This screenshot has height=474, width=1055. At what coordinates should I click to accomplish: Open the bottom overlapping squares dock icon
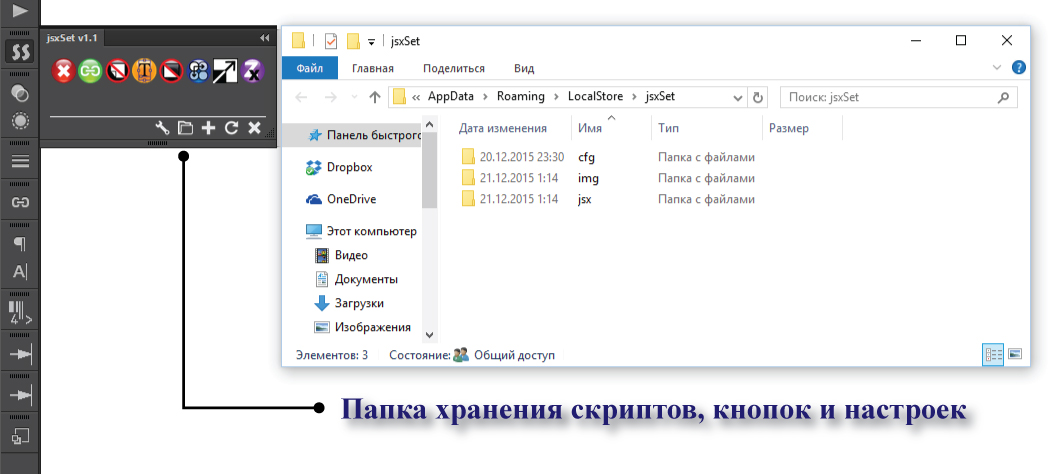(x=21, y=437)
